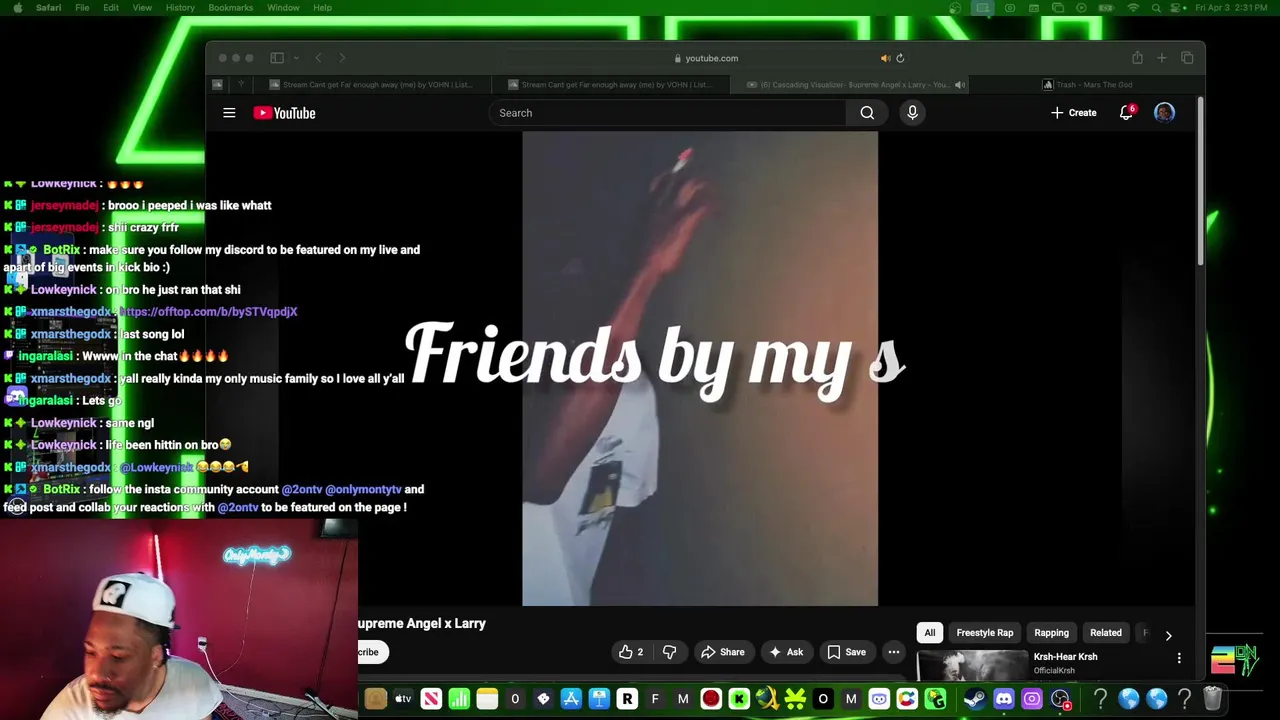Open the Edit menu
The height and width of the screenshot is (720, 1280).
point(111,8)
